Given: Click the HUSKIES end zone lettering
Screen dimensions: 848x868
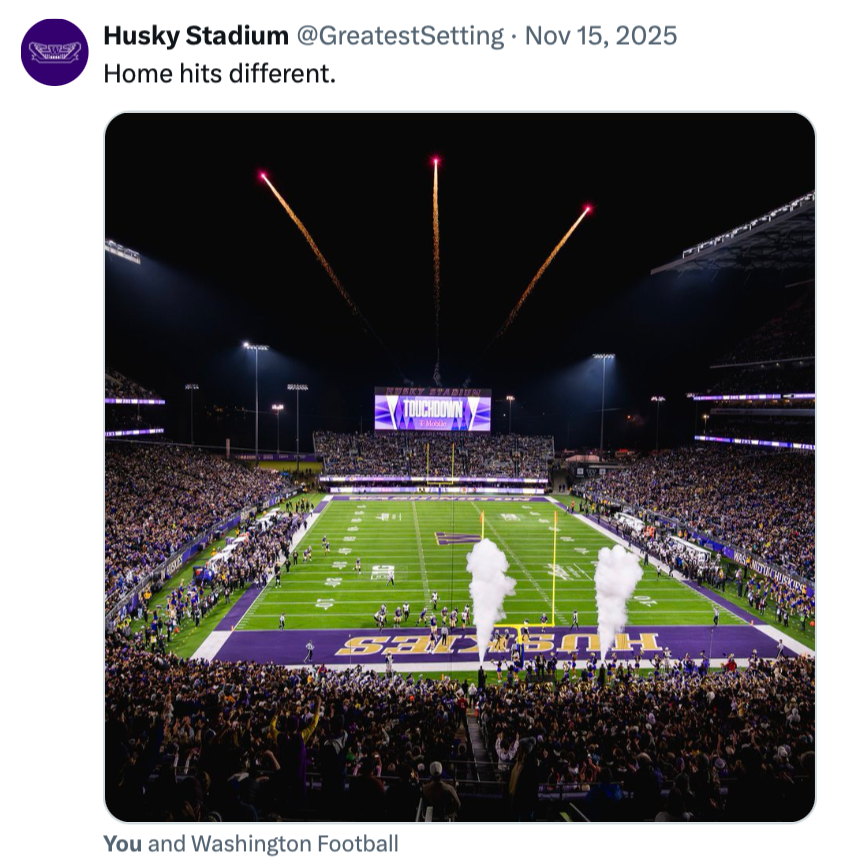Looking at the screenshot, I should 500,644.
